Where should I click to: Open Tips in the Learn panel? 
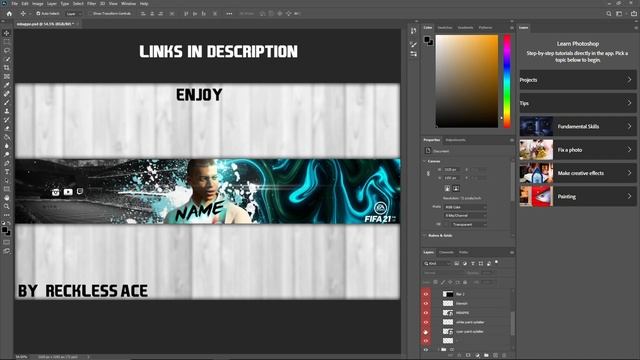click(x=578, y=103)
